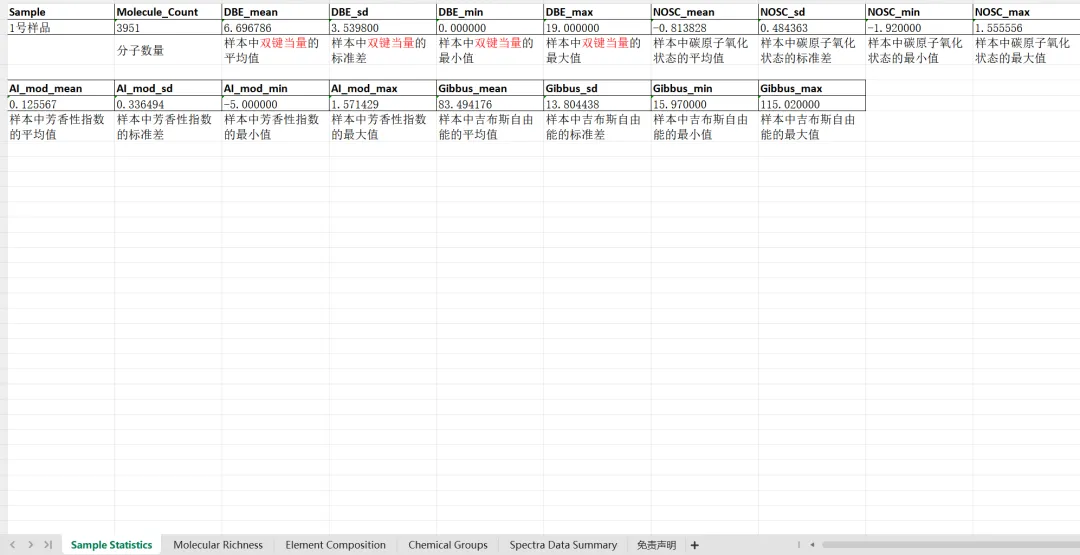Switch to the Molecular Richness sheet tab
Screen dimensions: 1080x555
[218, 545]
